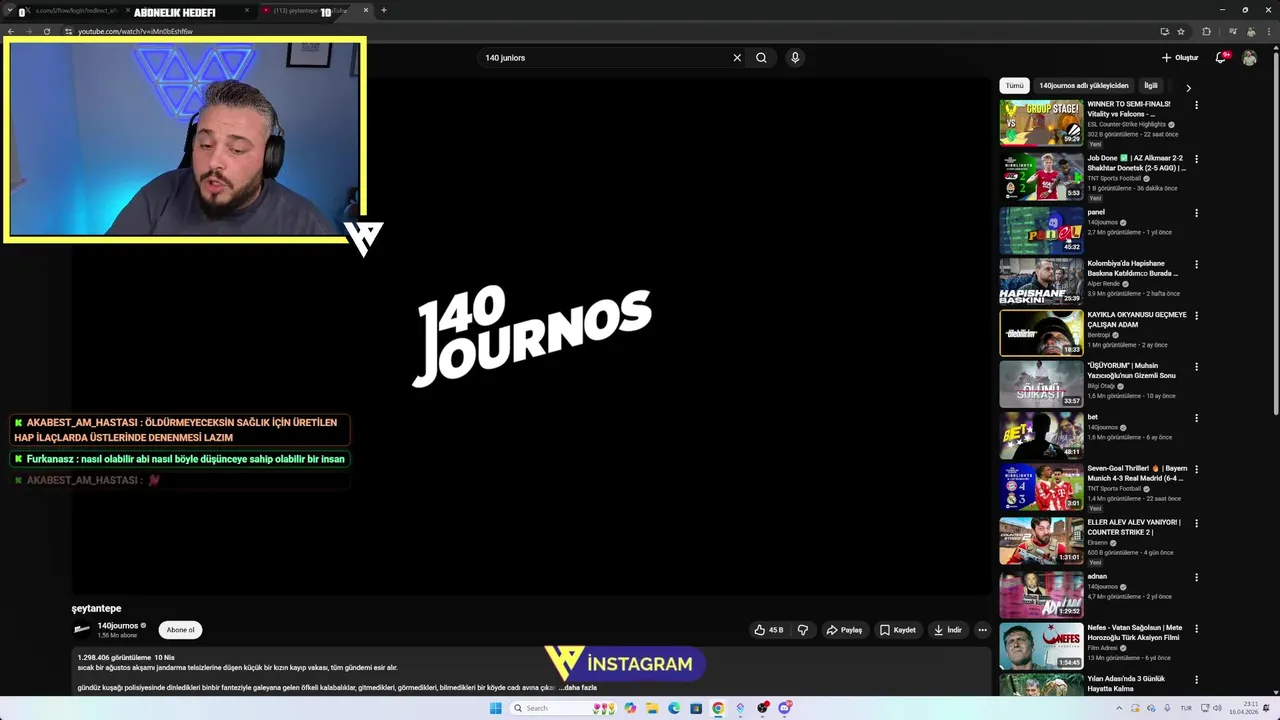The width and height of the screenshot is (1280, 720).
Task: Open site information icon beside the URL
Action: pyautogui.click(x=68, y=31)
